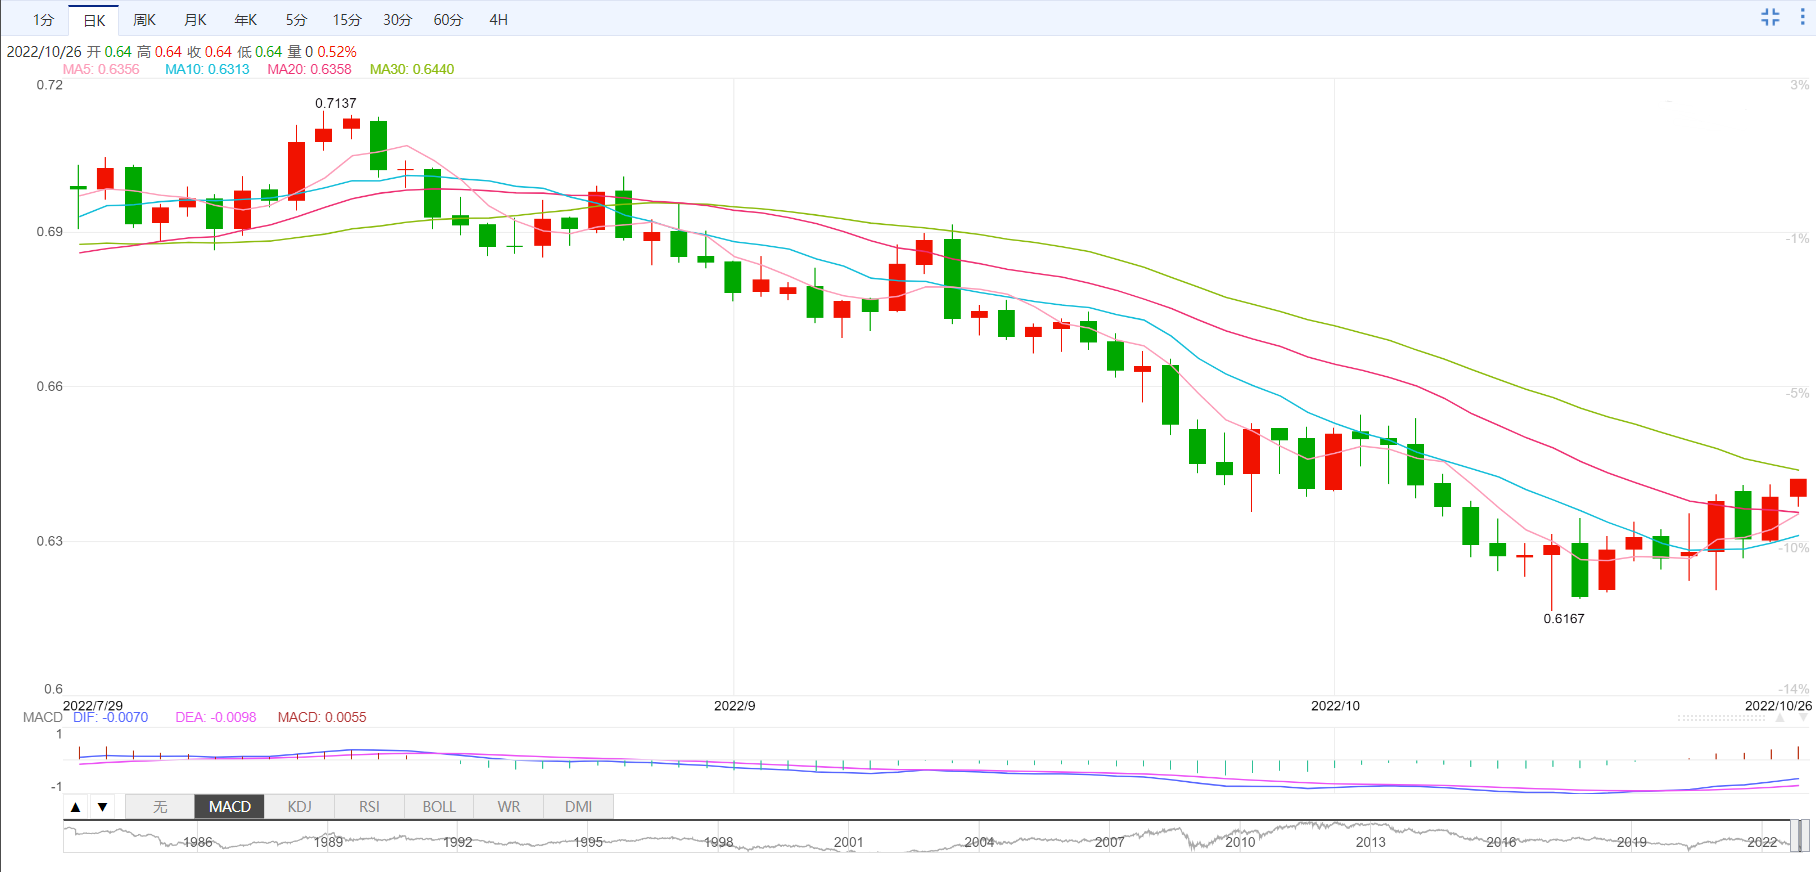
Task: Click the 0.7137 high price annotation
Action: [336, 103]
